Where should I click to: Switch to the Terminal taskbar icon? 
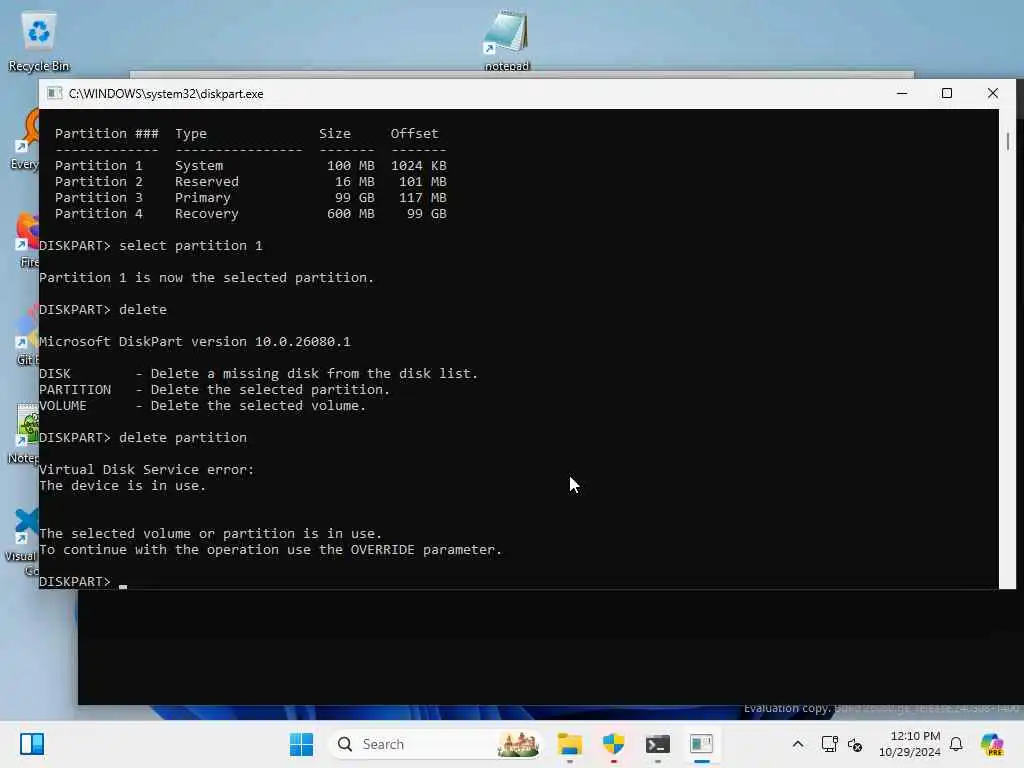click(x=657, y=744)
